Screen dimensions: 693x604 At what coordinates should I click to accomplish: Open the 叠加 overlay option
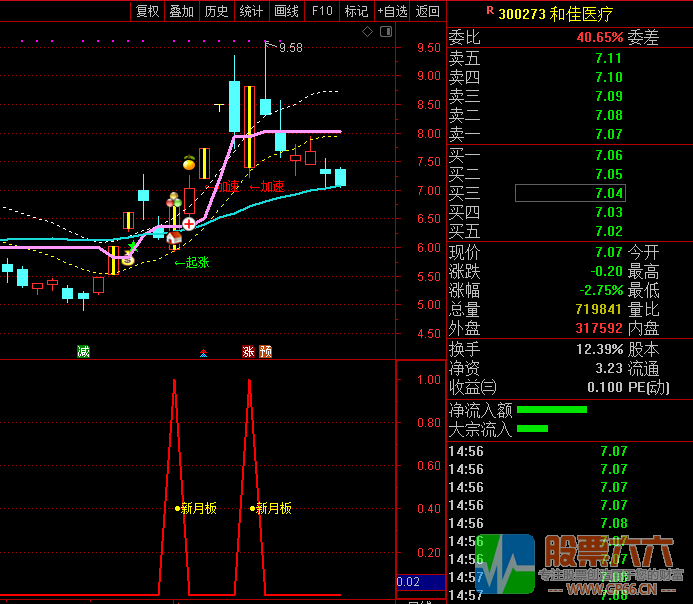point(181,11)
